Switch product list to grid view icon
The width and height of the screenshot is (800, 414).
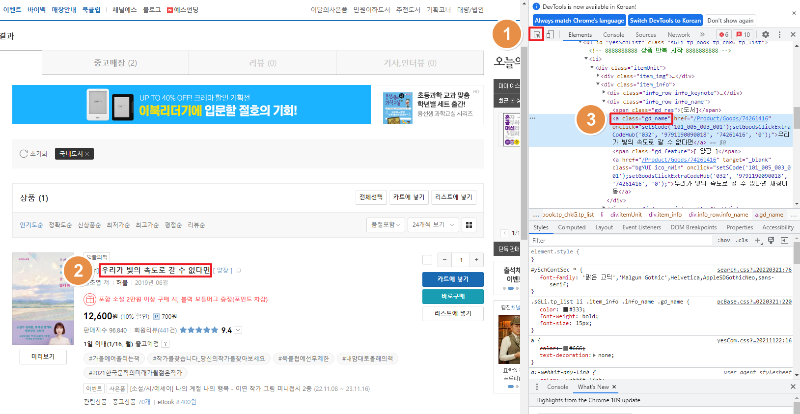click(x=469, y=225)
